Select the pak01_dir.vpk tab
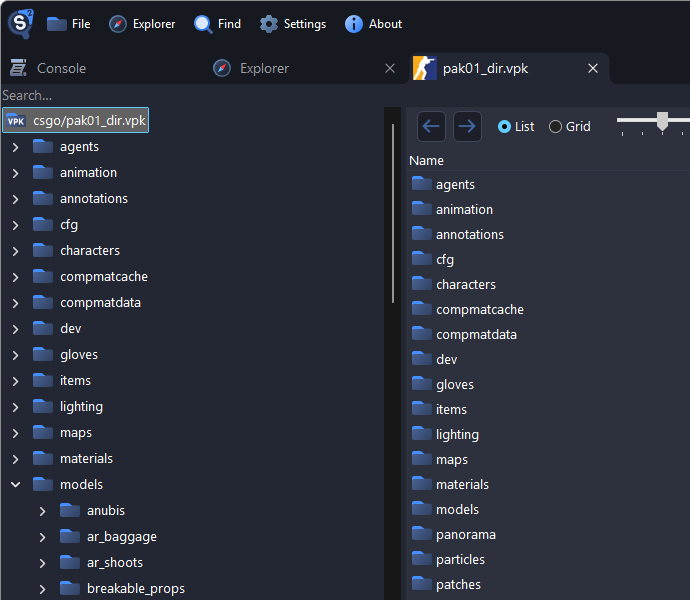The image size is (690, 600). tap(485, 68)
